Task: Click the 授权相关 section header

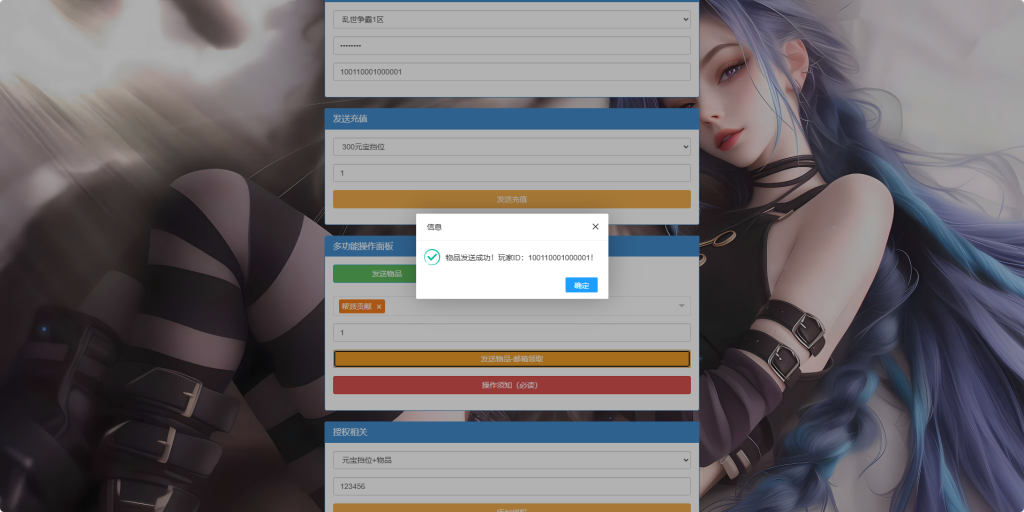Action: click(512, 432)
